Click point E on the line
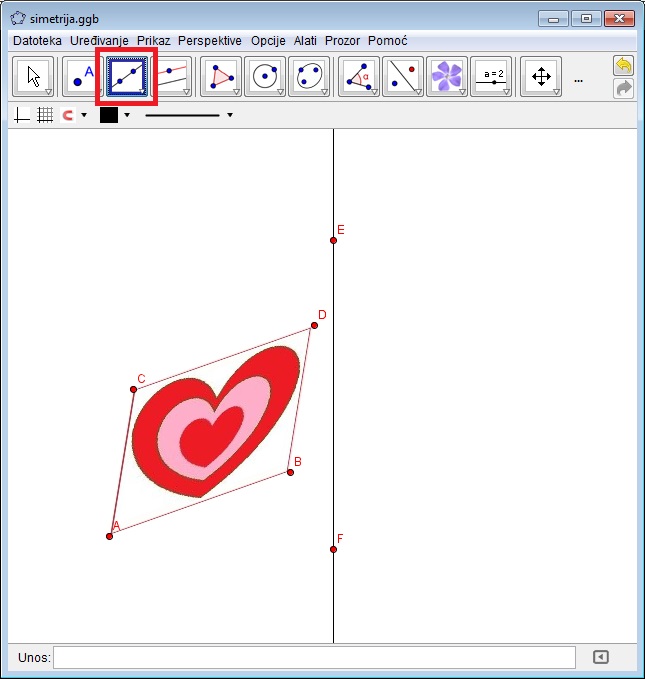This screenshot has height=679, width=645. 334,240
